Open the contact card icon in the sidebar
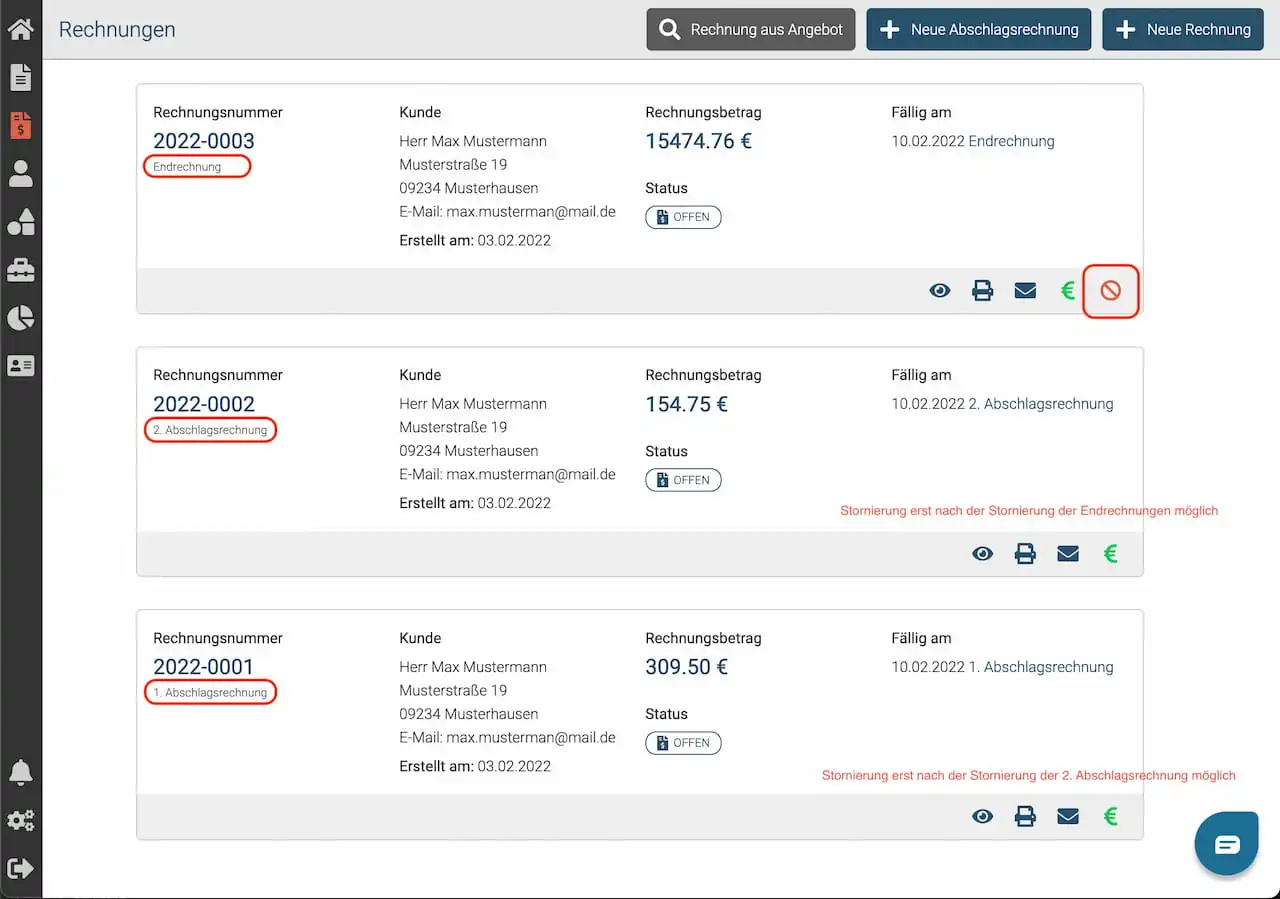This screenshot has width=1280, height=899. 20,366
